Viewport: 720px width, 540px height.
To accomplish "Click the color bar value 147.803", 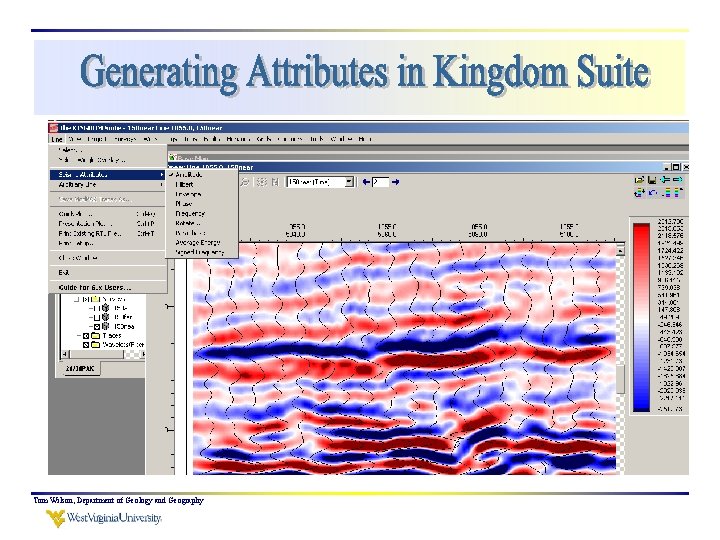I will click(x=670, y=309).
